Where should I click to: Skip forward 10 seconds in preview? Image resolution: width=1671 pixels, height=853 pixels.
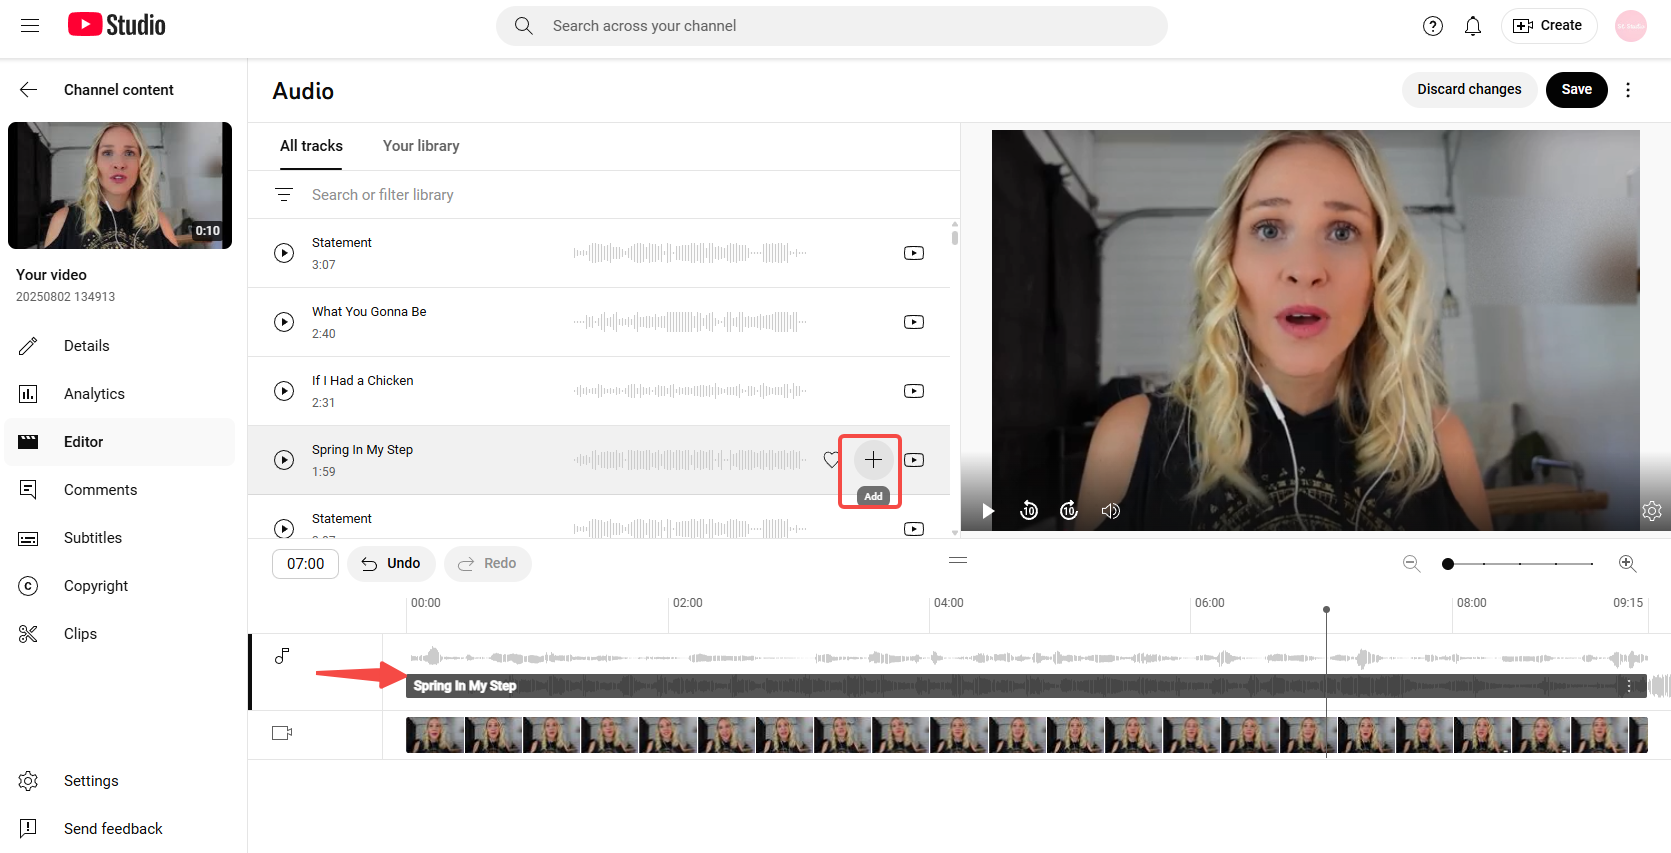click(x=1069, y=511)
